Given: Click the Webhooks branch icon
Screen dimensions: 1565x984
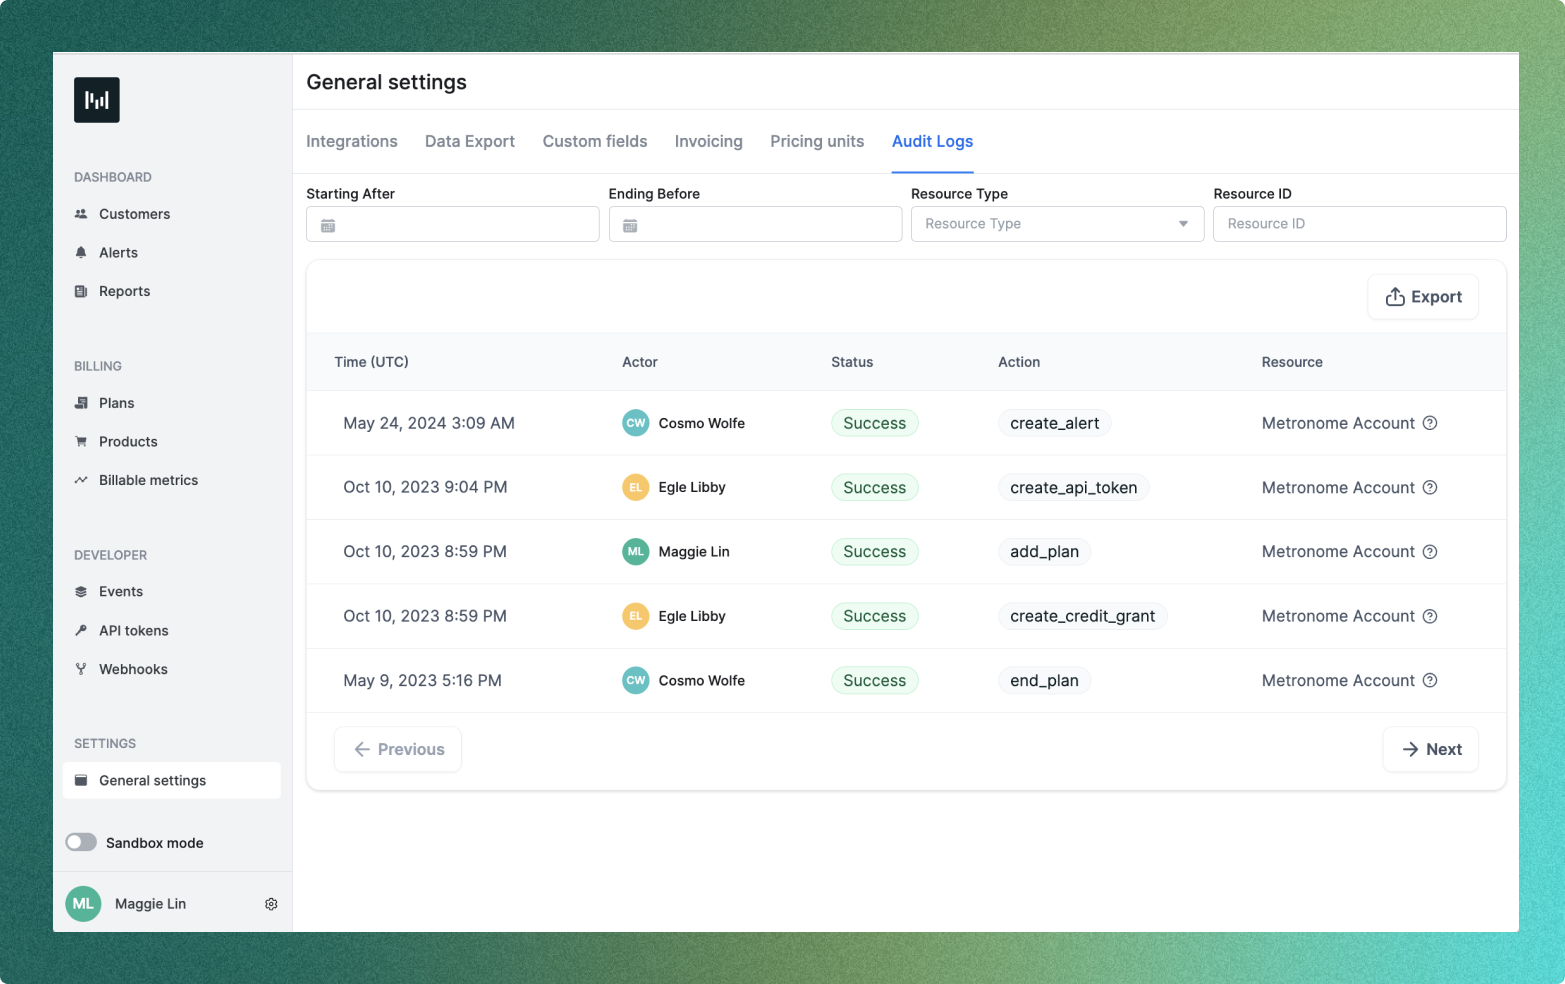Looking at the screenshot, I should pyautogui.click(x=81, y=668).
